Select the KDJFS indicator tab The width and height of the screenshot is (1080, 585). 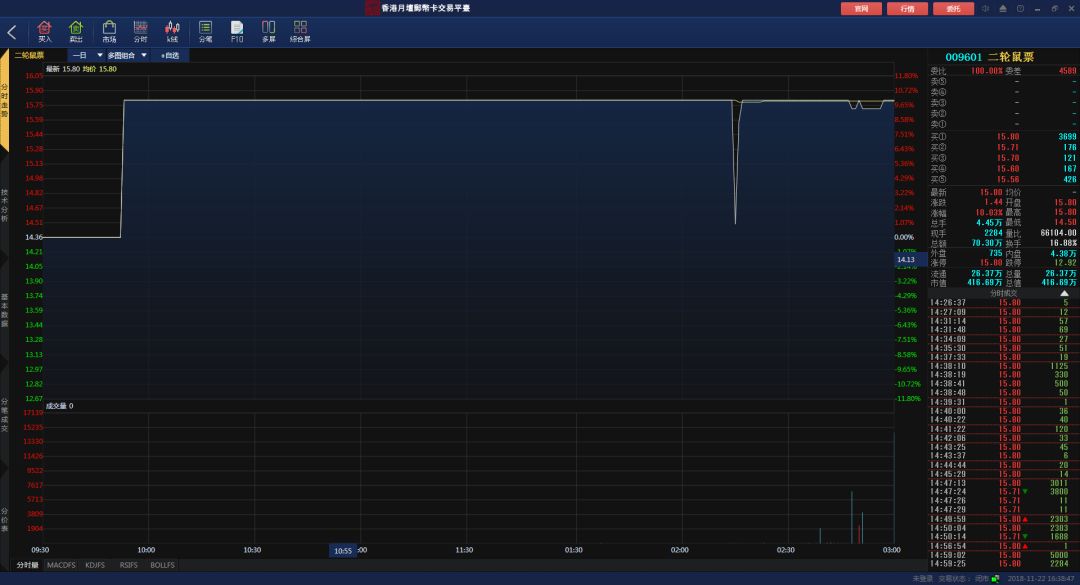point(95,565)
